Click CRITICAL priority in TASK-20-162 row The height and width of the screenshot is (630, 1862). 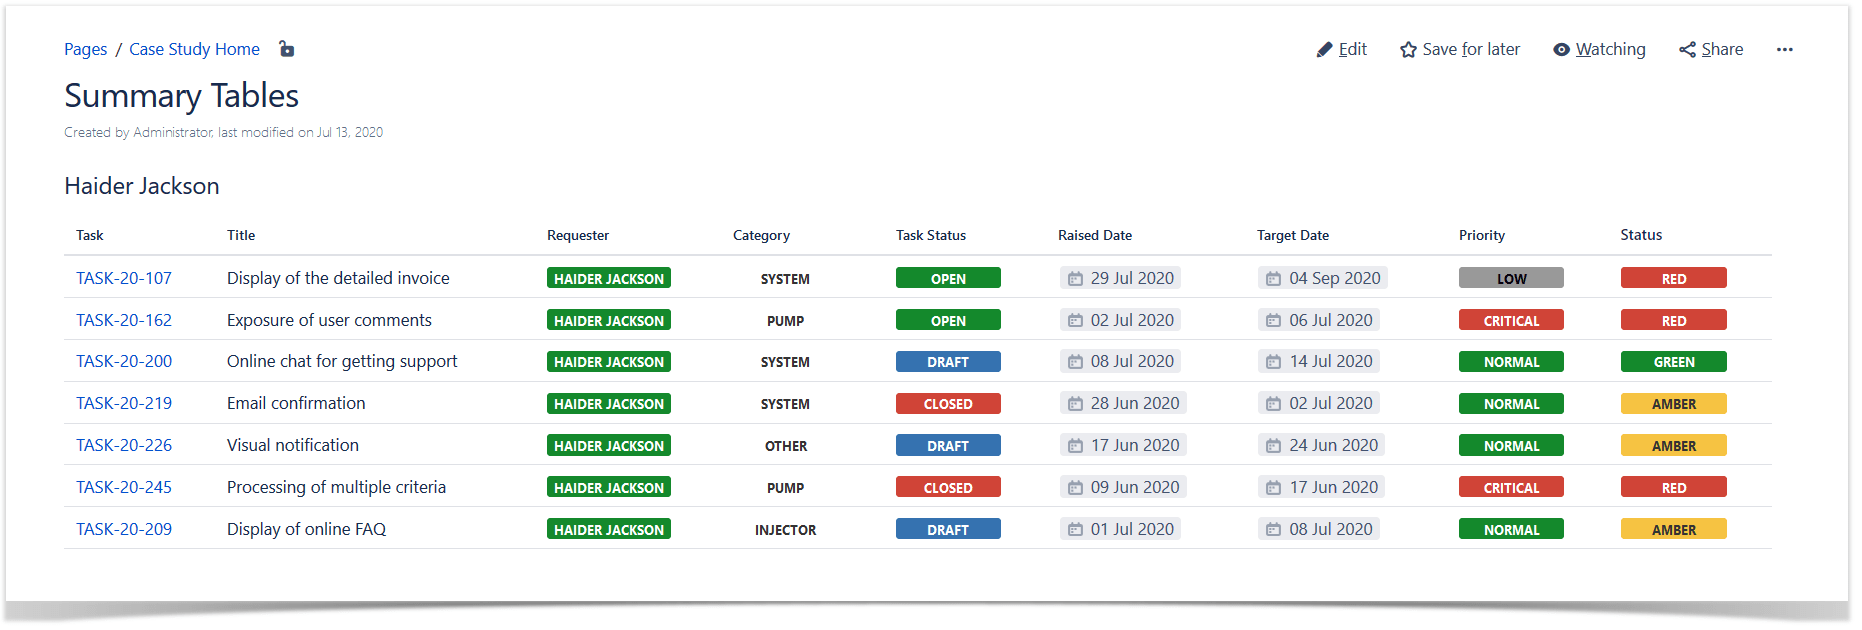coord(1511,320)
